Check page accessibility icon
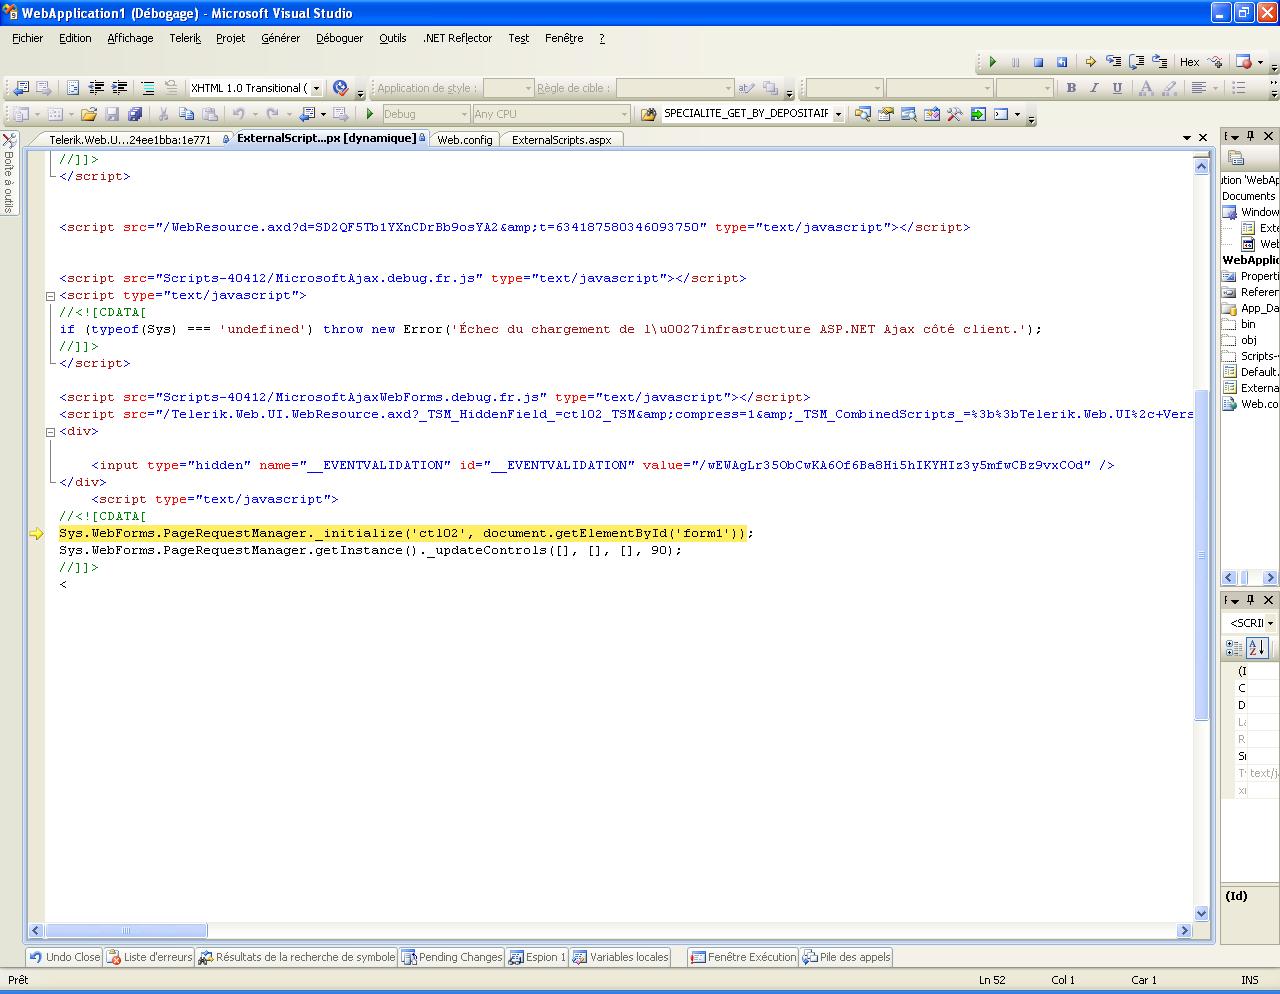The width and height of the screenshot is (1280, 994). [x=340, y=88]
